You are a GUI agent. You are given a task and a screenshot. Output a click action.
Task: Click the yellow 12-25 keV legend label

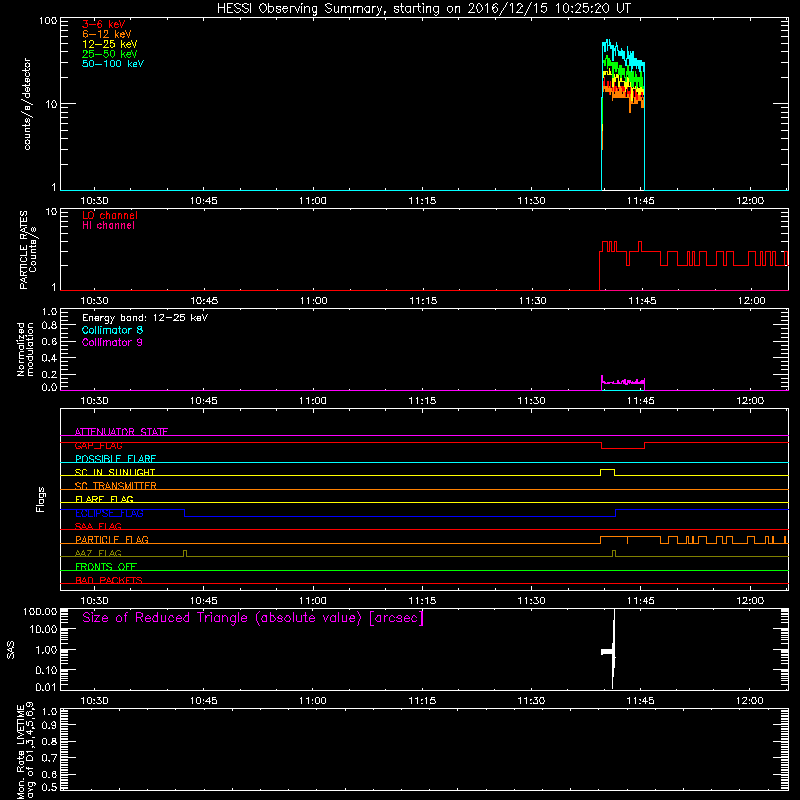109,44
